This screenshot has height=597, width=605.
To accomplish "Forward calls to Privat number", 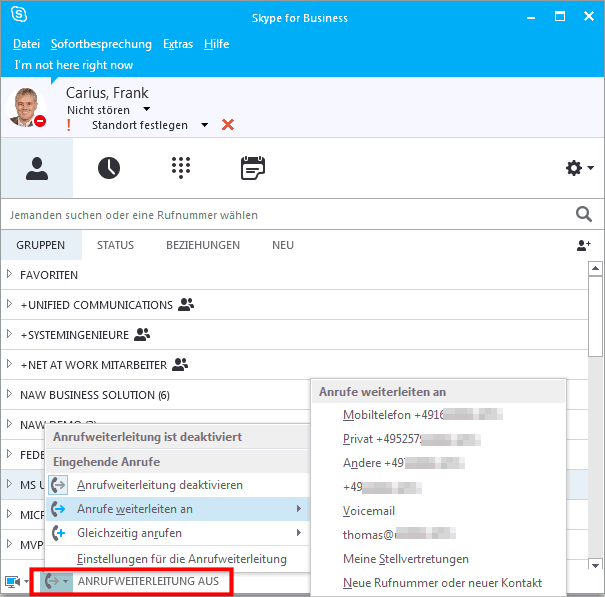I will 438,439.
